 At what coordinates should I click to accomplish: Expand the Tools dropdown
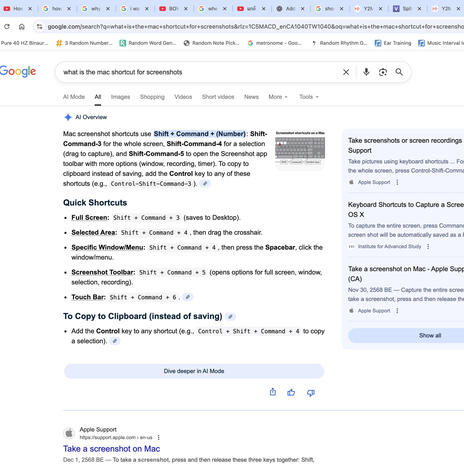coord(309,97)
